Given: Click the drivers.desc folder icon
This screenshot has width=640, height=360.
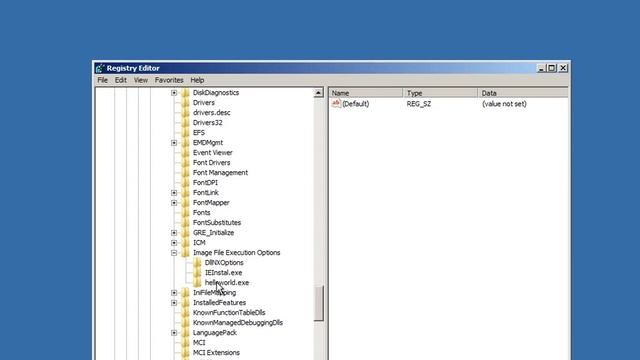Looking at the screenshot, I should click(x=185, y=113).
